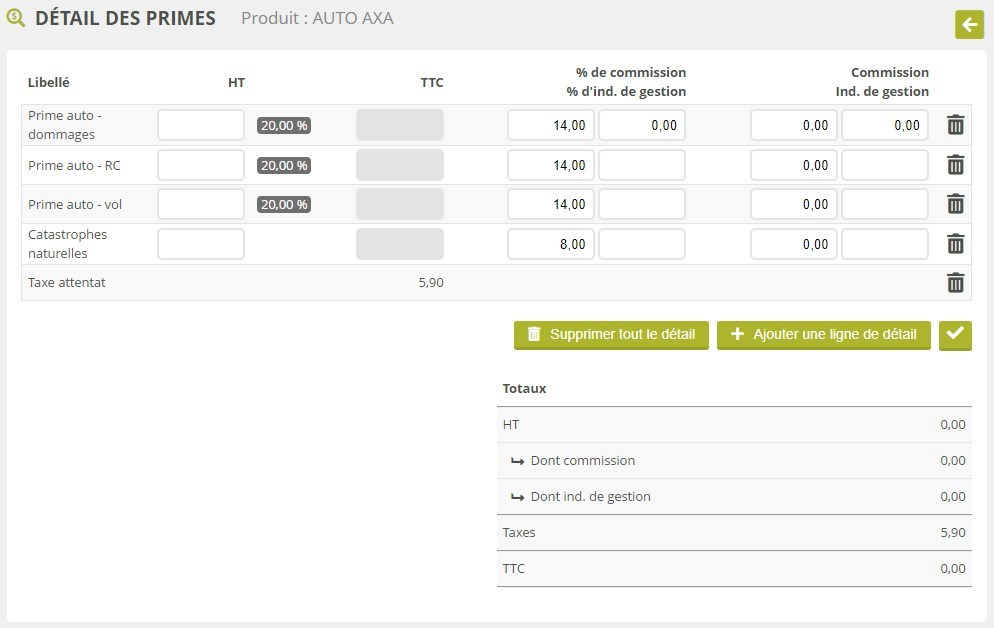994x628 pixels.
Task: Click the 20,00 % tax badge on RC row
Action: point(284,165)
